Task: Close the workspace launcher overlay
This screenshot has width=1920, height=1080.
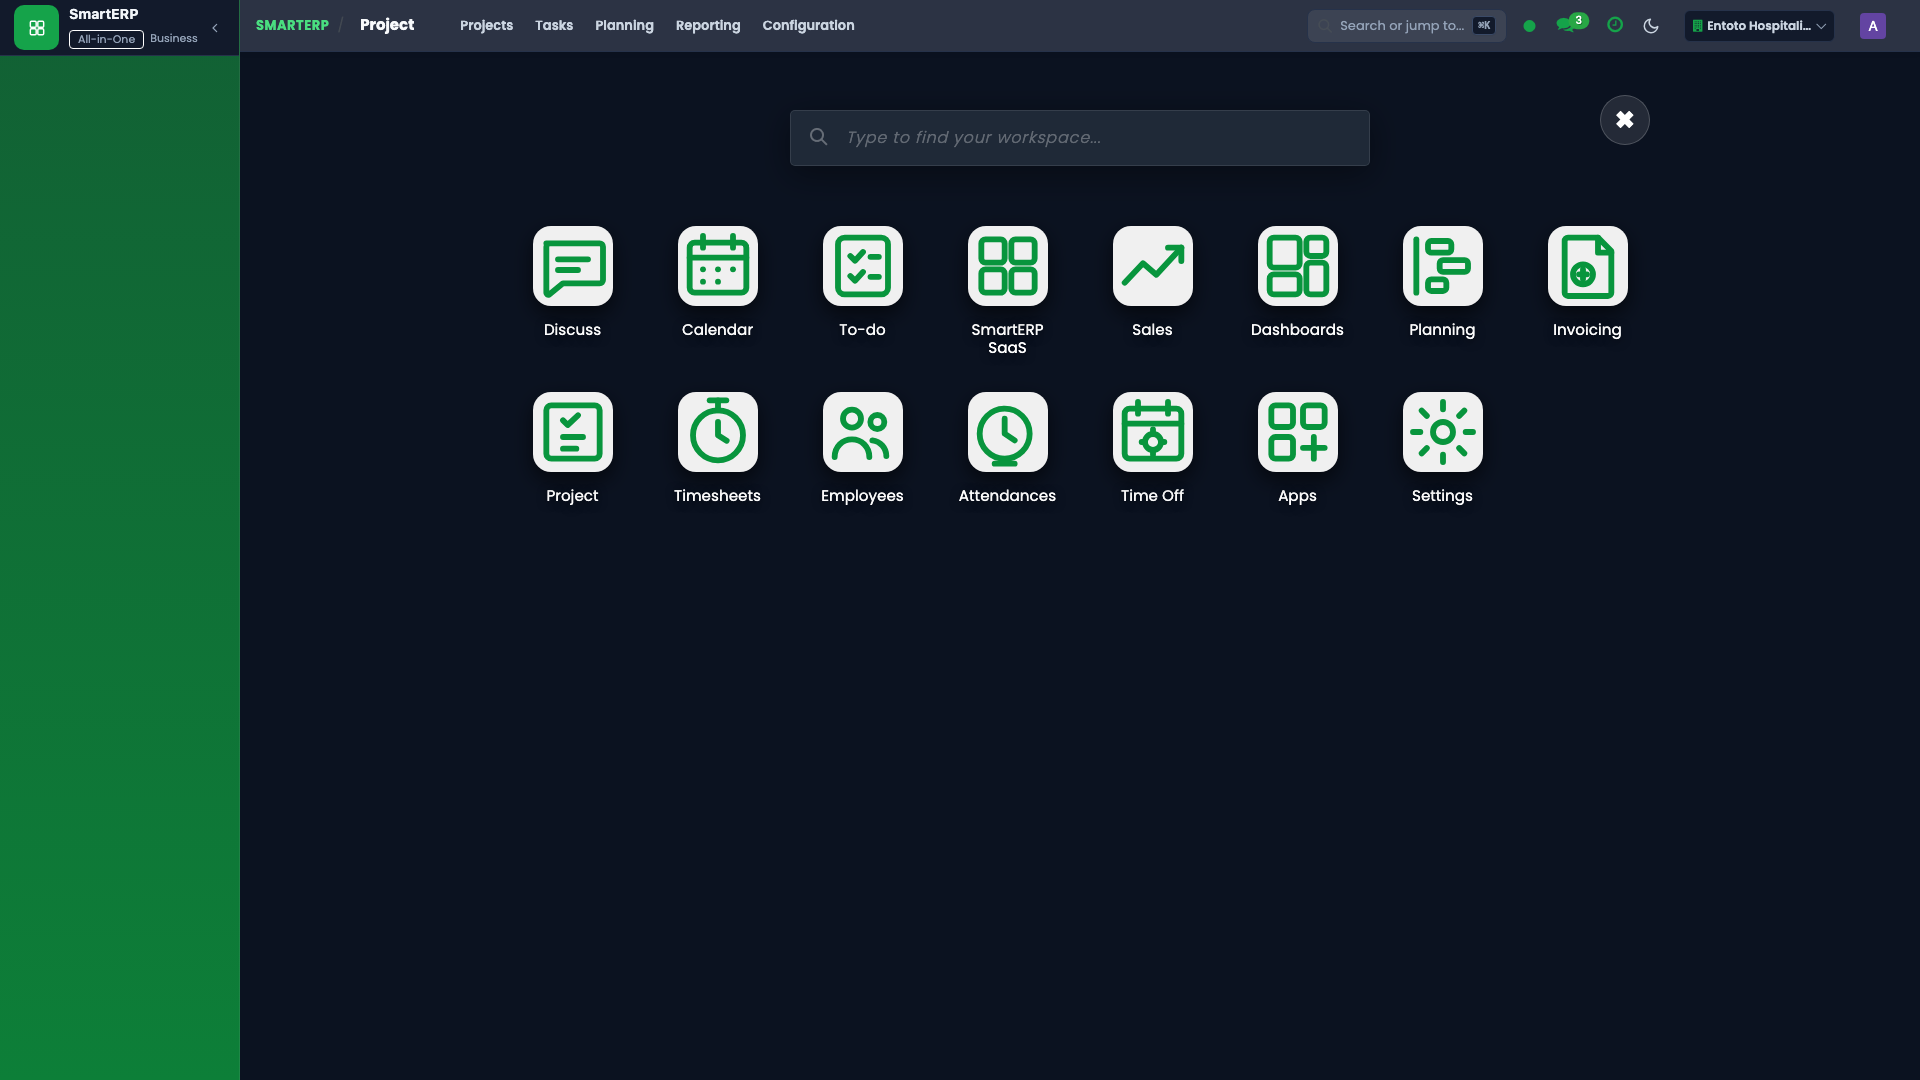Action: coord(1625,120)
